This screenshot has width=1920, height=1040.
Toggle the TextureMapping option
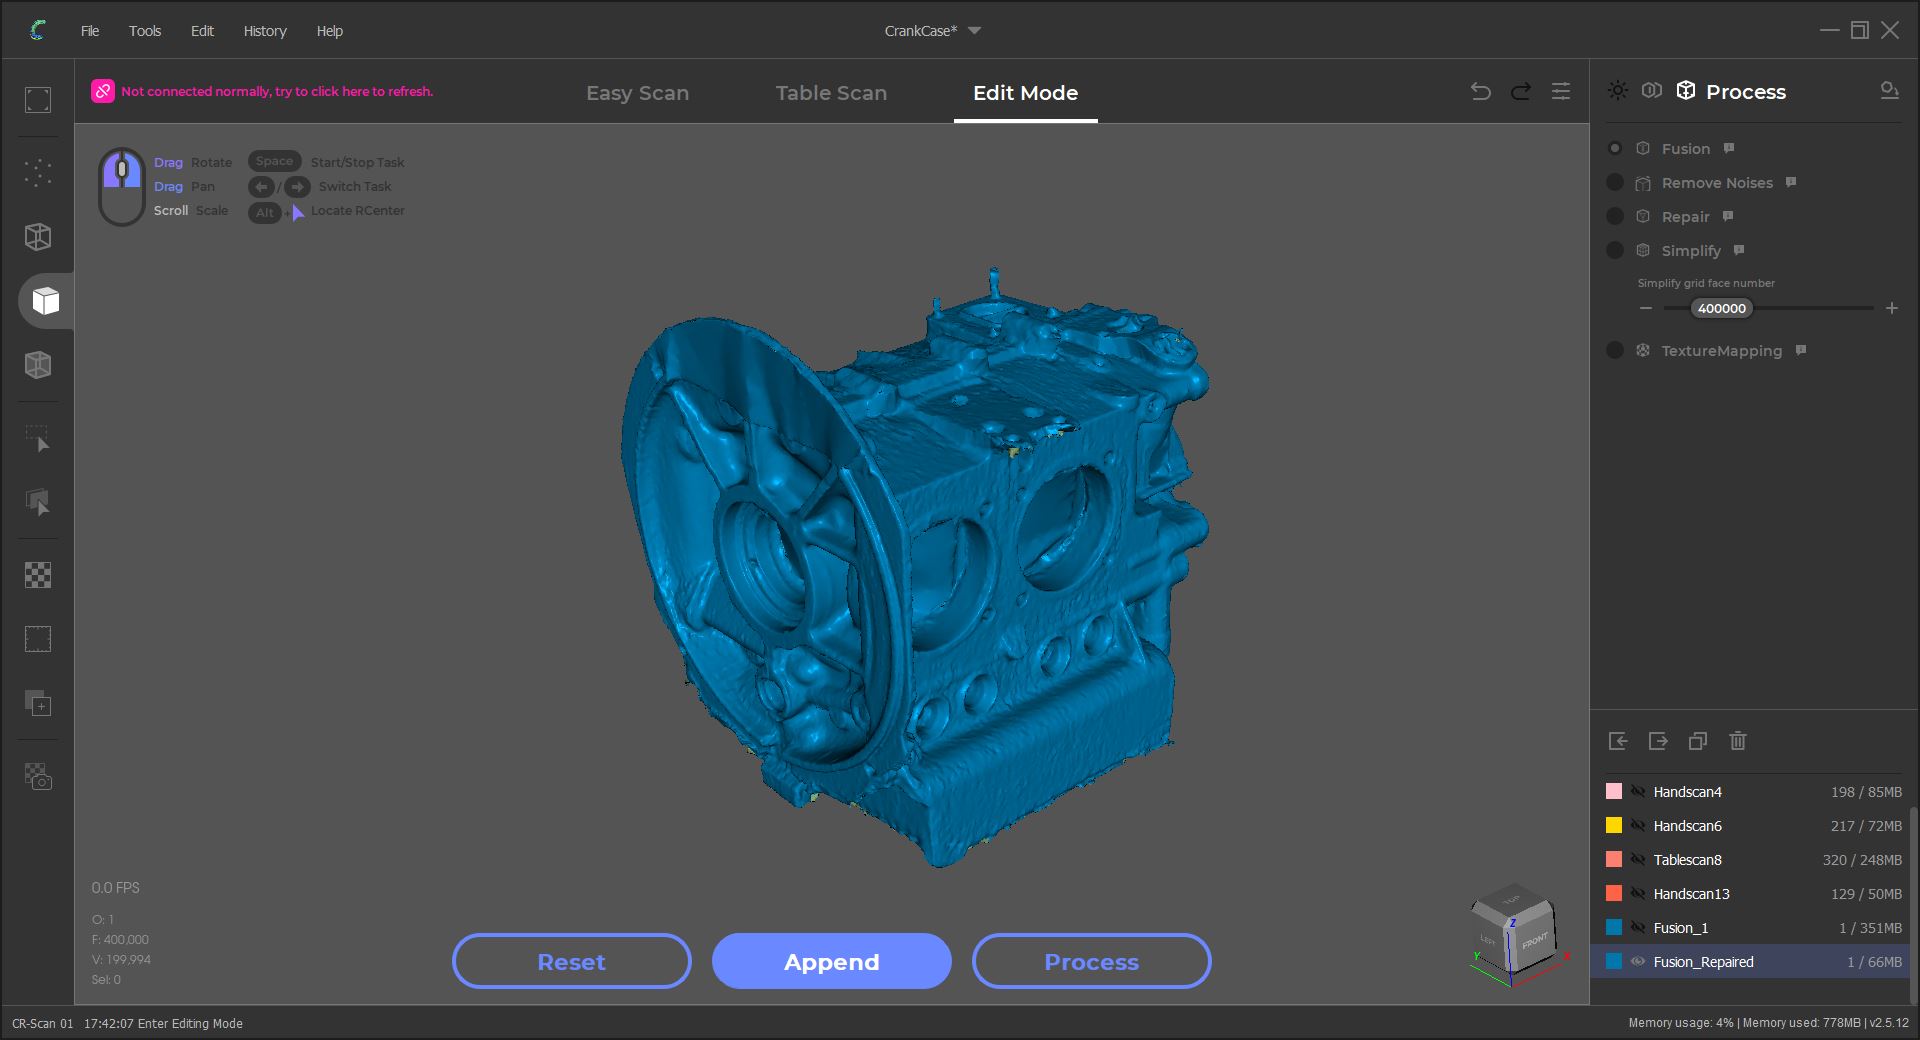(1615, 350)
